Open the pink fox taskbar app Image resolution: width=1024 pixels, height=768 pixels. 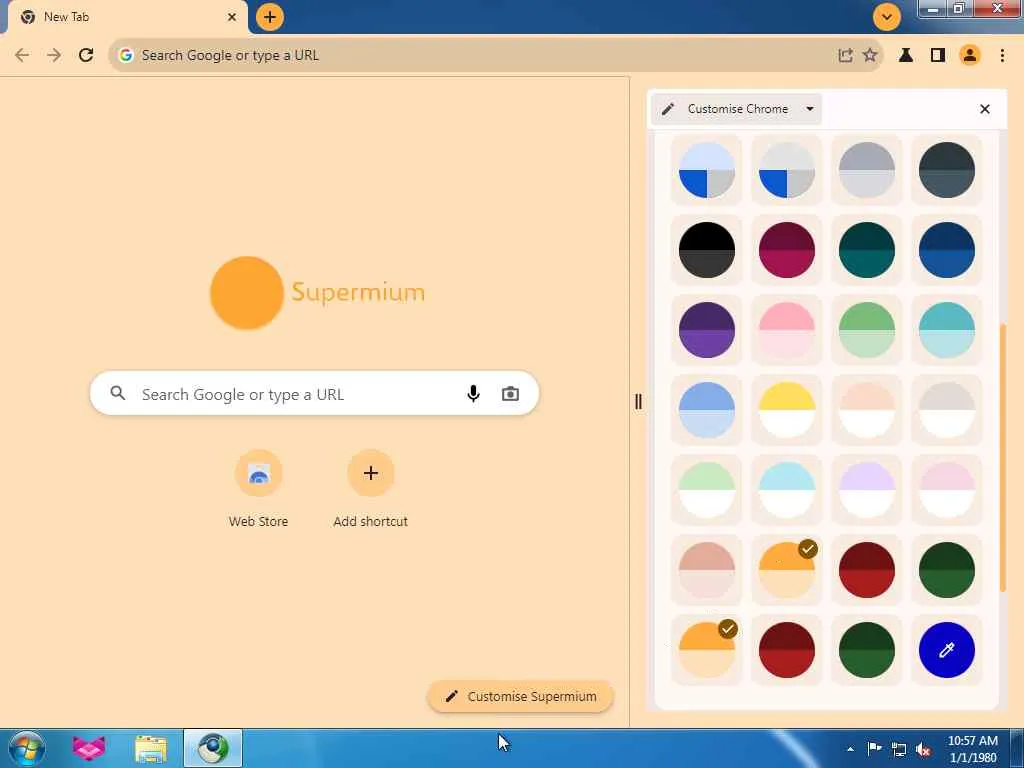coord(89,748)
